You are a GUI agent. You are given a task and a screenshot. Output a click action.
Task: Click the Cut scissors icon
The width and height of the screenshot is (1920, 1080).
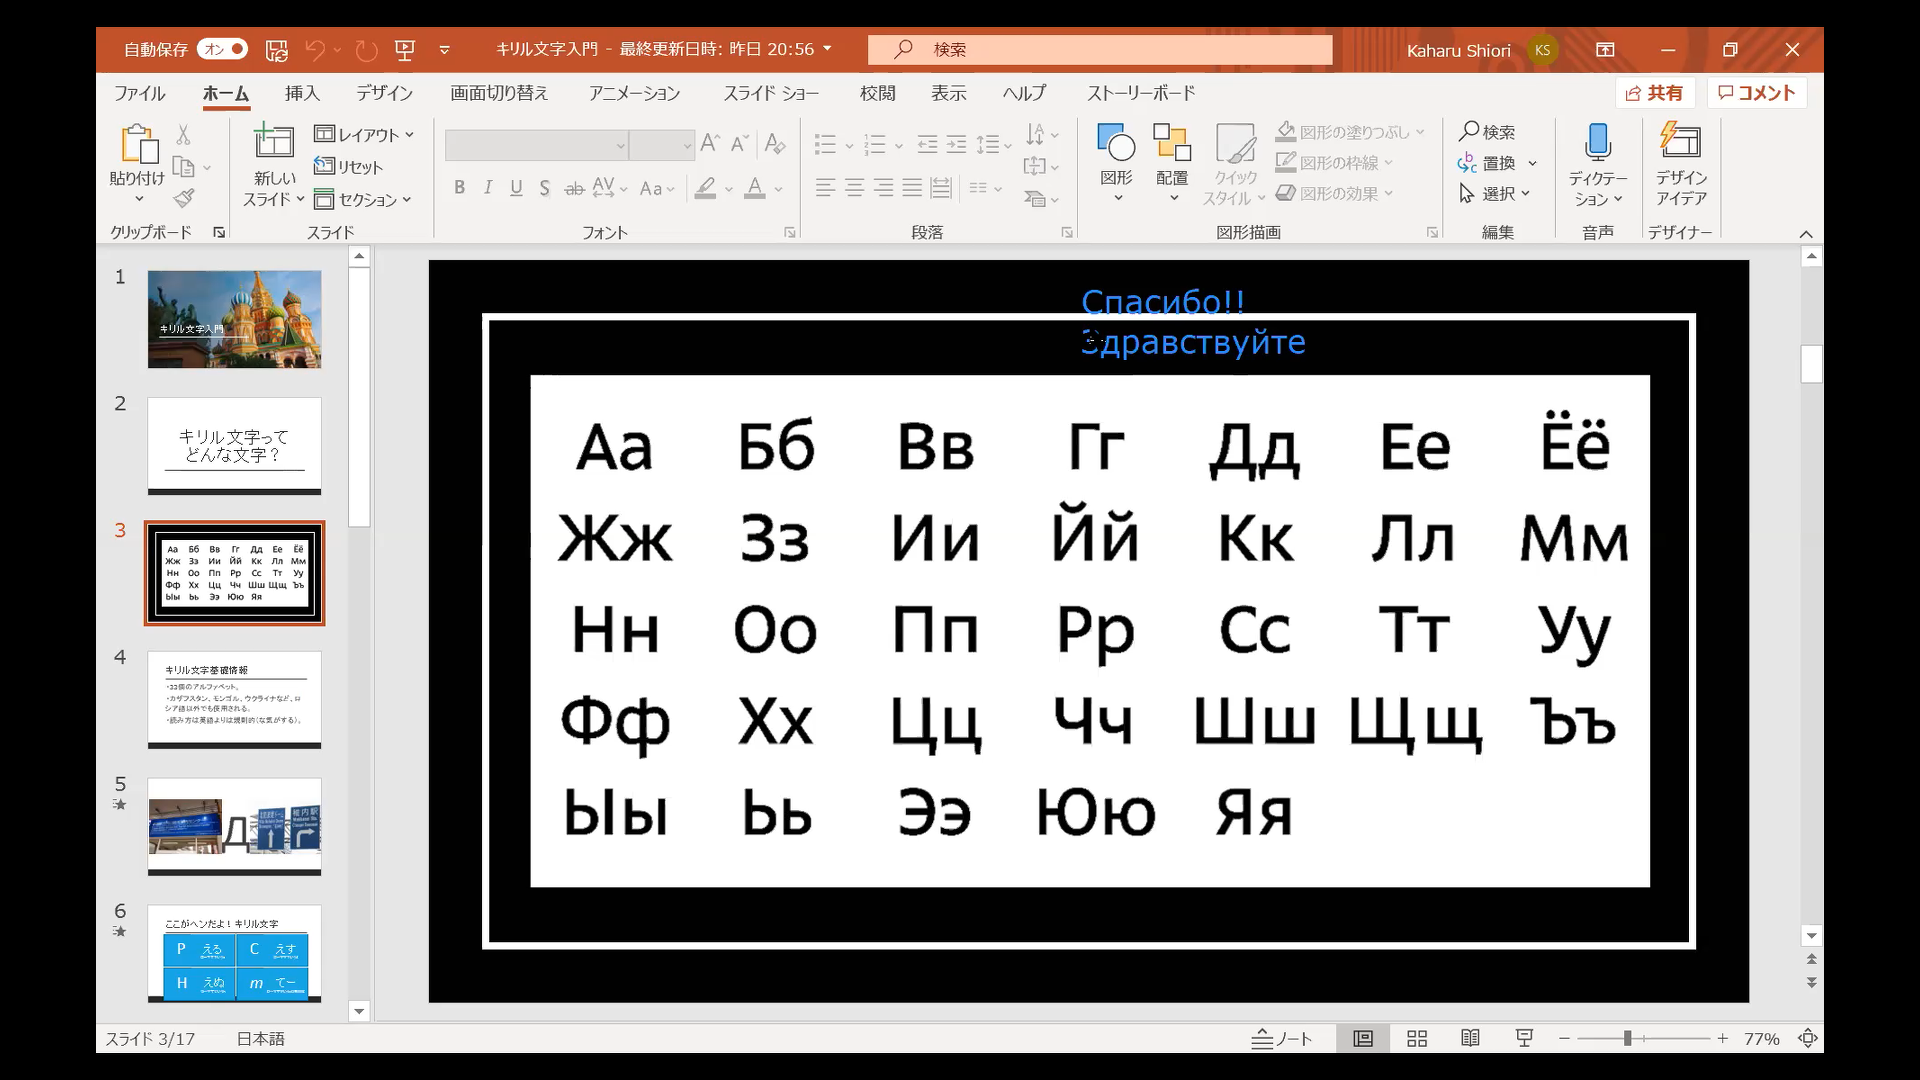pyautogui.click(x=183, y=134)
